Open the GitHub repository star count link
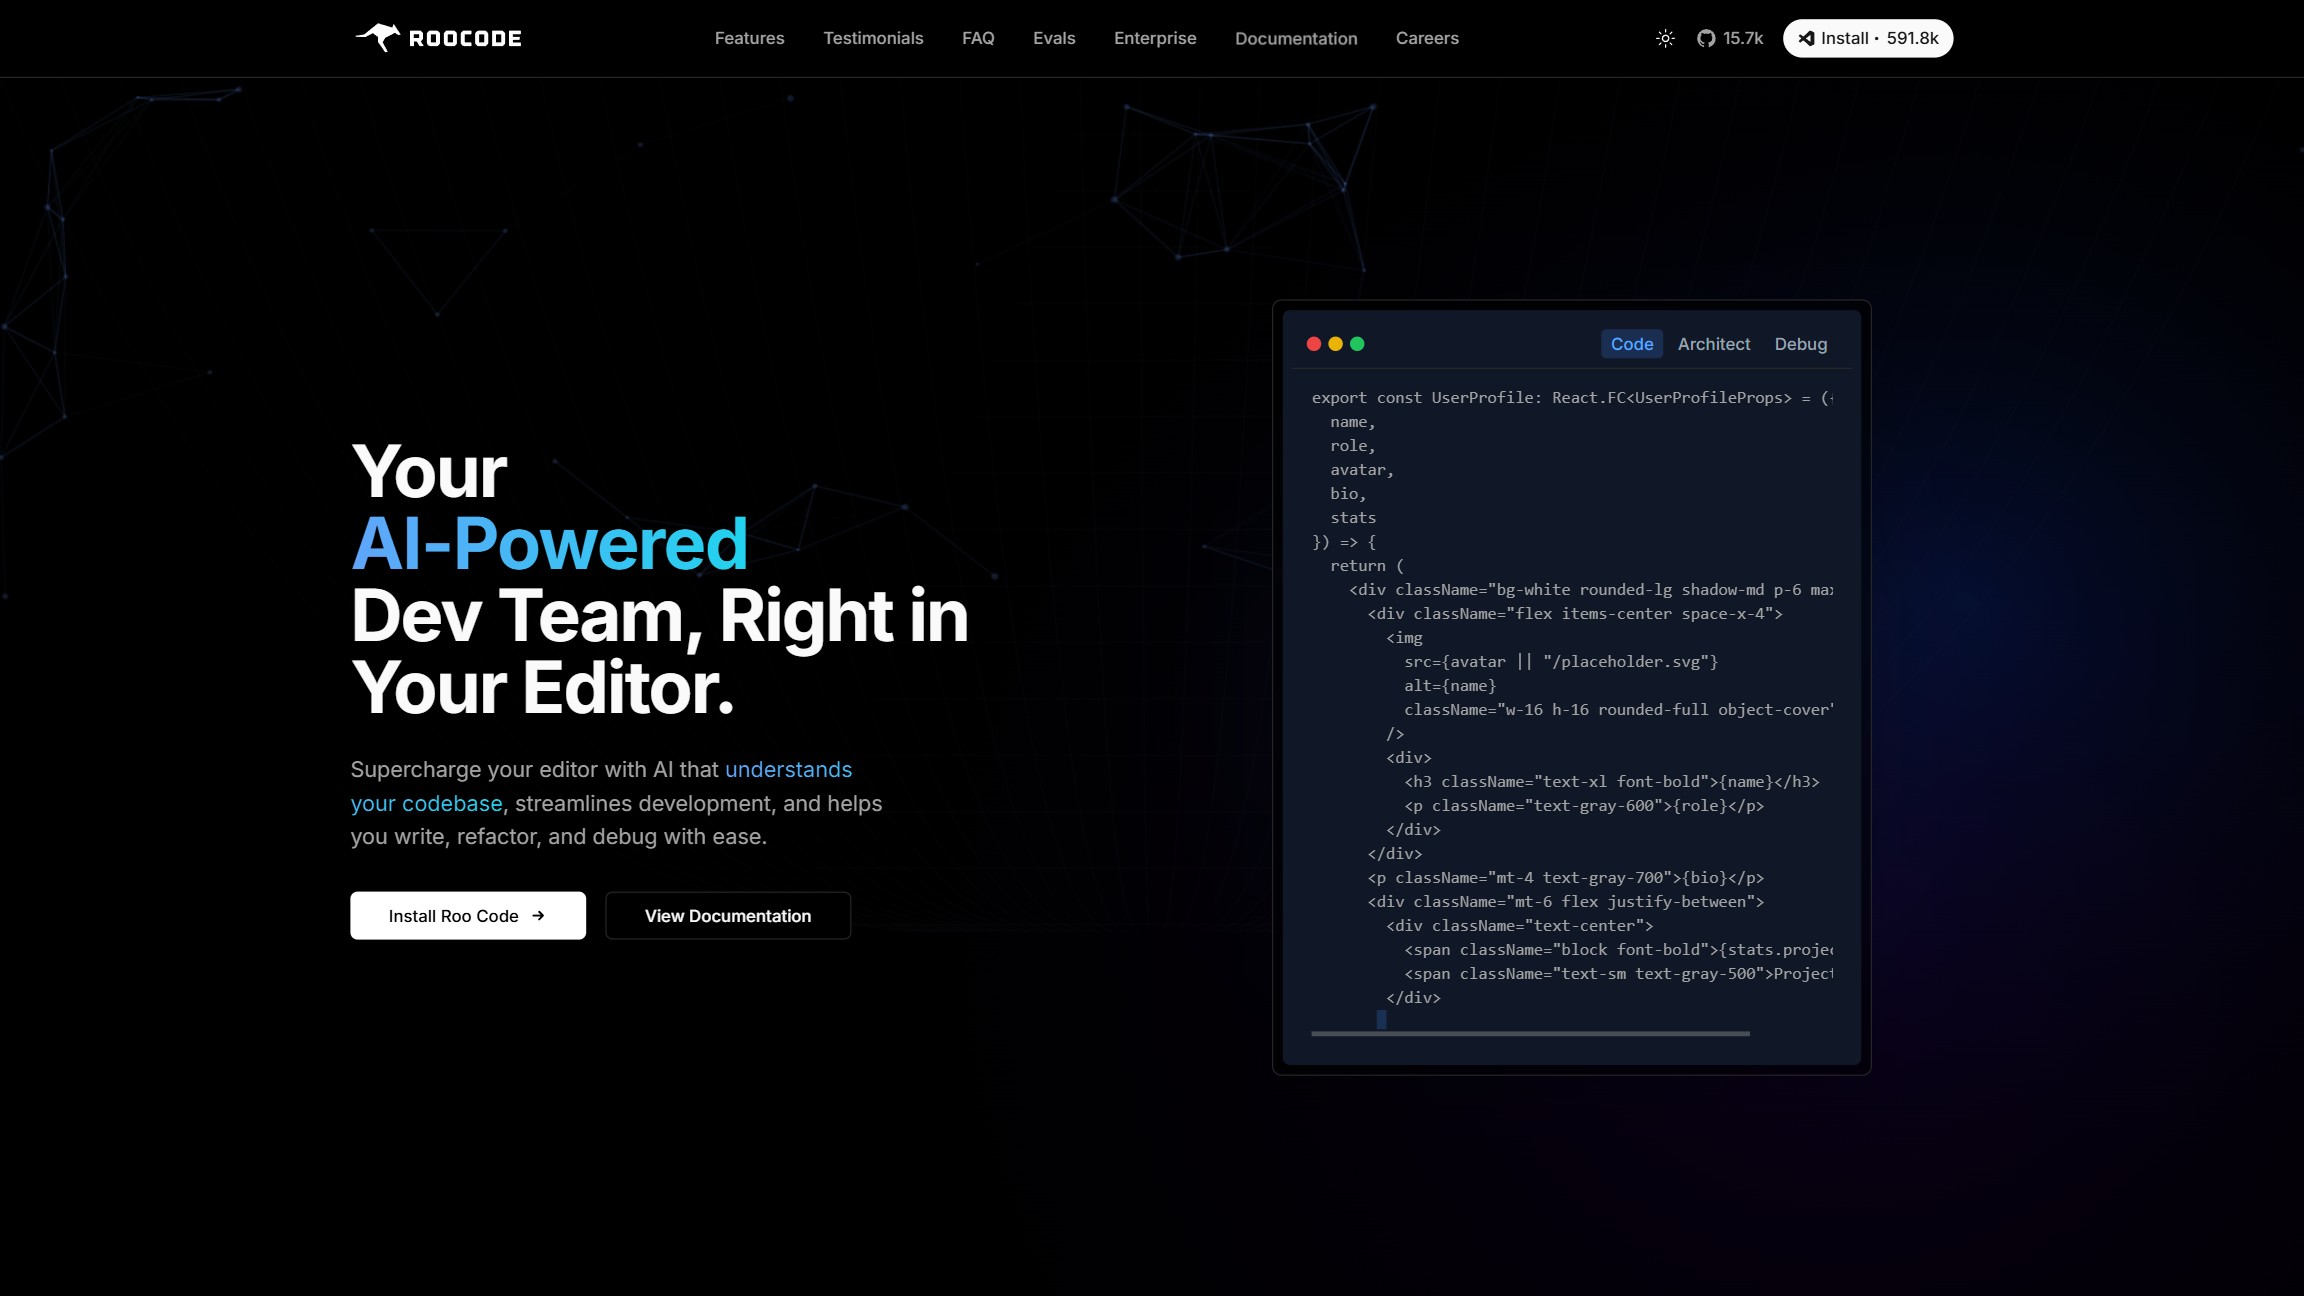The width and height of the screenshot is (2304, 1296). 1730,38
